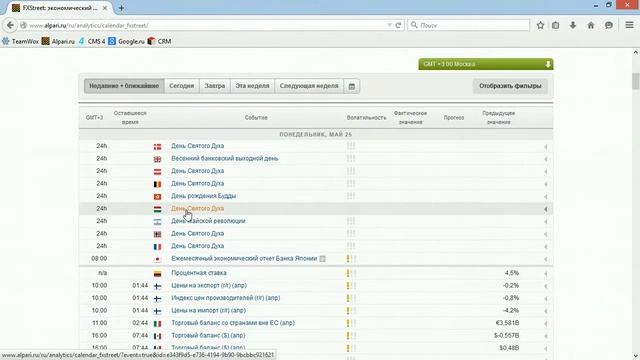This screenshot has width=640, height=360.
Task: Click previous value €3,581B cell
Action: click(507, 323)
